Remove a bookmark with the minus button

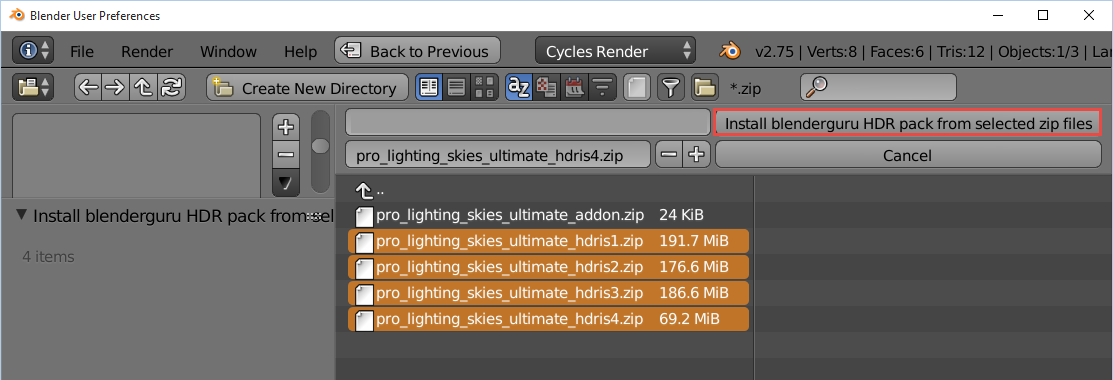click(x=285, y=154)
